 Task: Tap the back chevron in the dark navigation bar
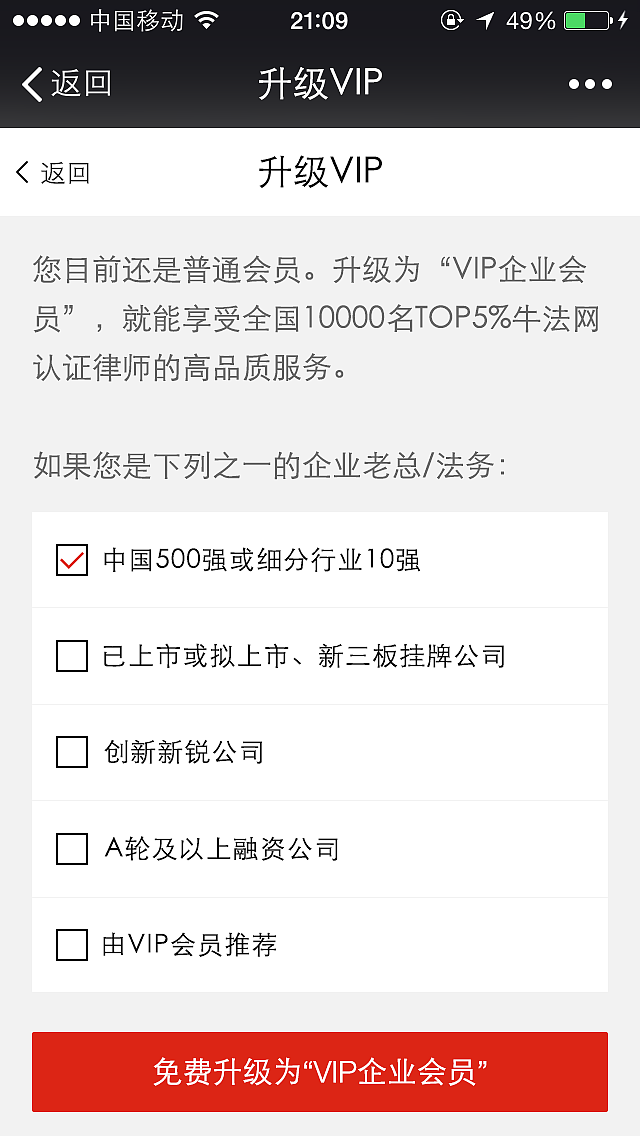click(x=32, y=84)
